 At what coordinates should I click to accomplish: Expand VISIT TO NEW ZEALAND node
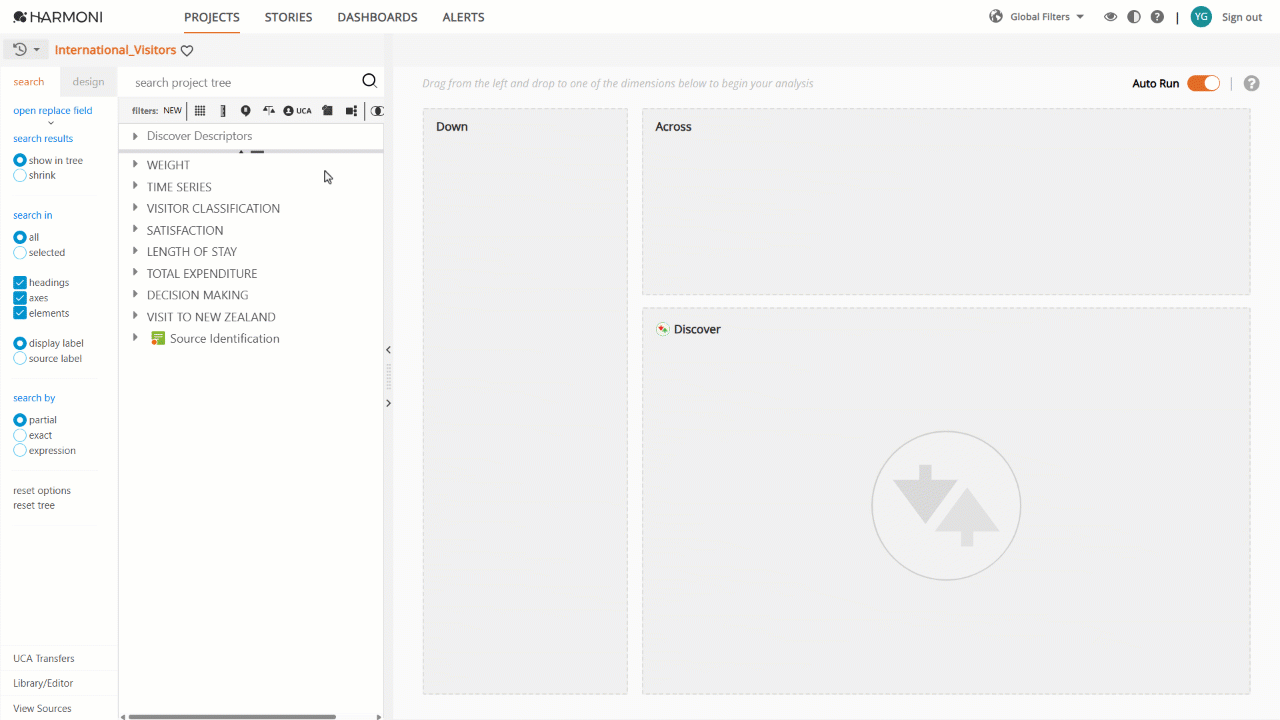(x=135, y=316)
